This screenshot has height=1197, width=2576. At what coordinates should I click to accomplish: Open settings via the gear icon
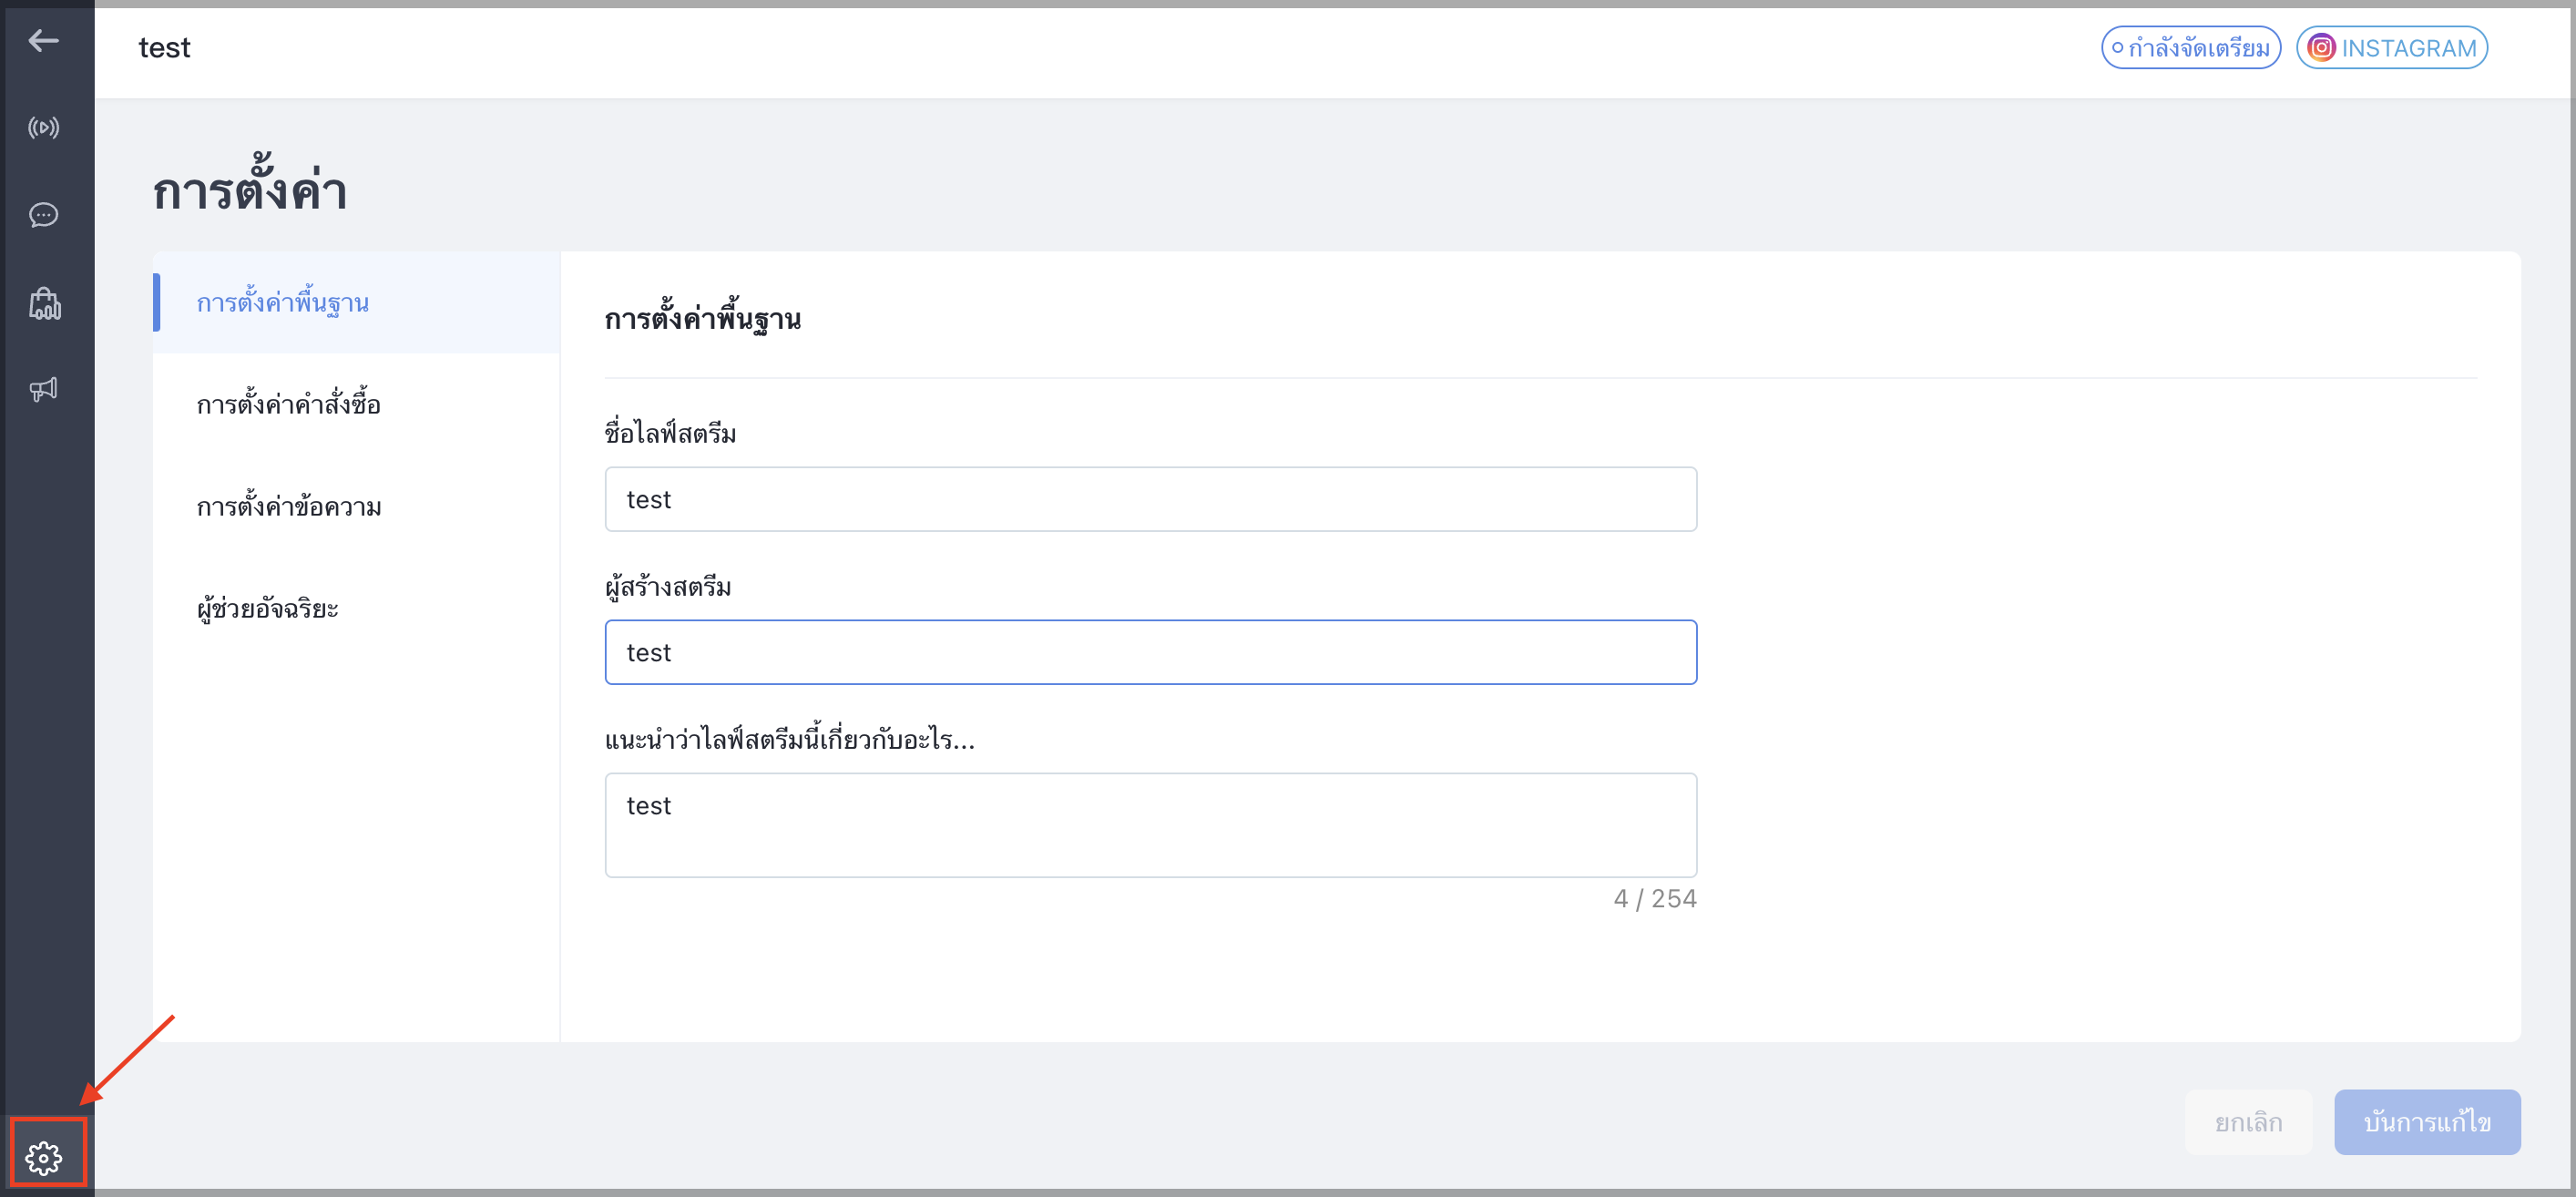(x=44, y=1157)
